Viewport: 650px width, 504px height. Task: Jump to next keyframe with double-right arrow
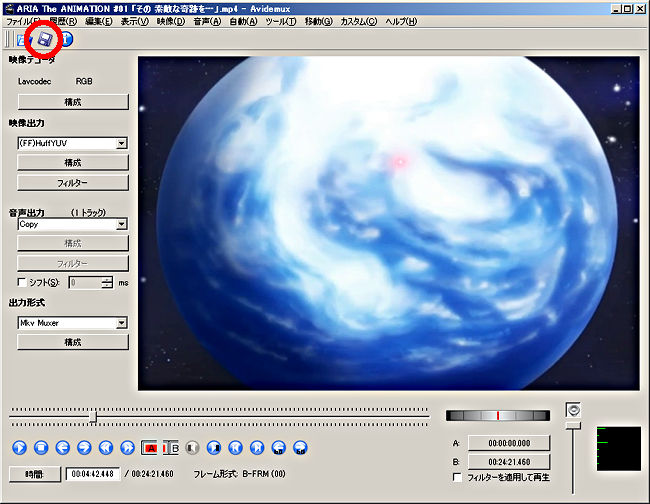click(127, 448)
